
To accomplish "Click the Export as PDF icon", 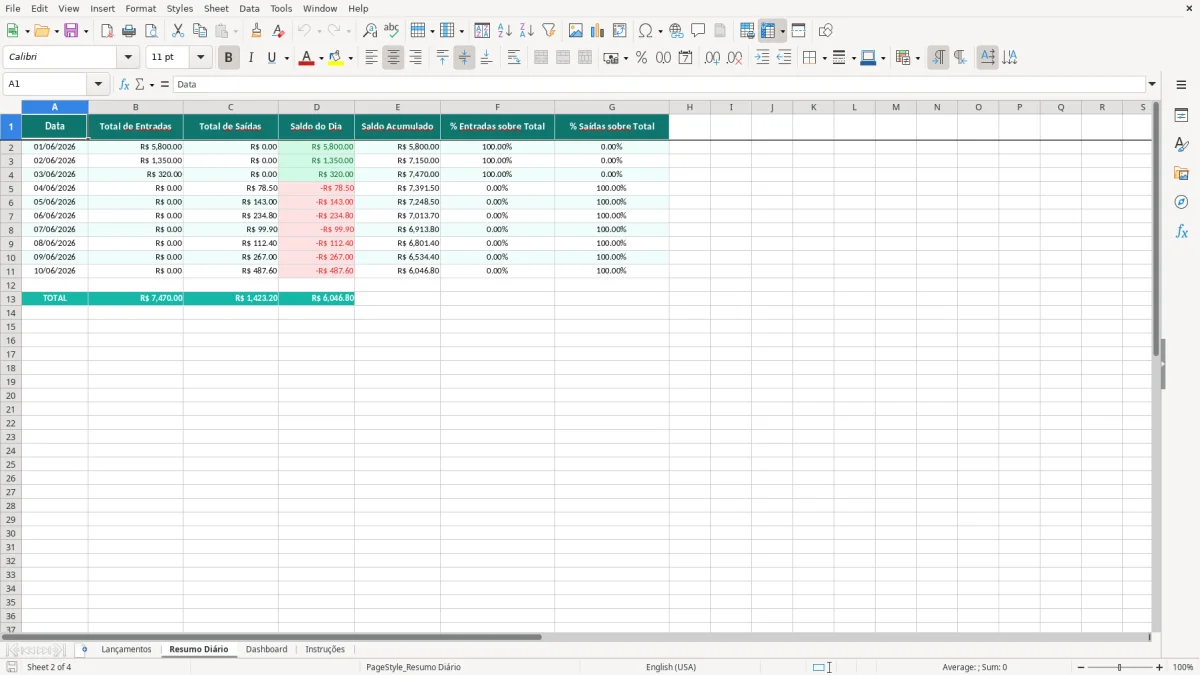I will [107, 31].
